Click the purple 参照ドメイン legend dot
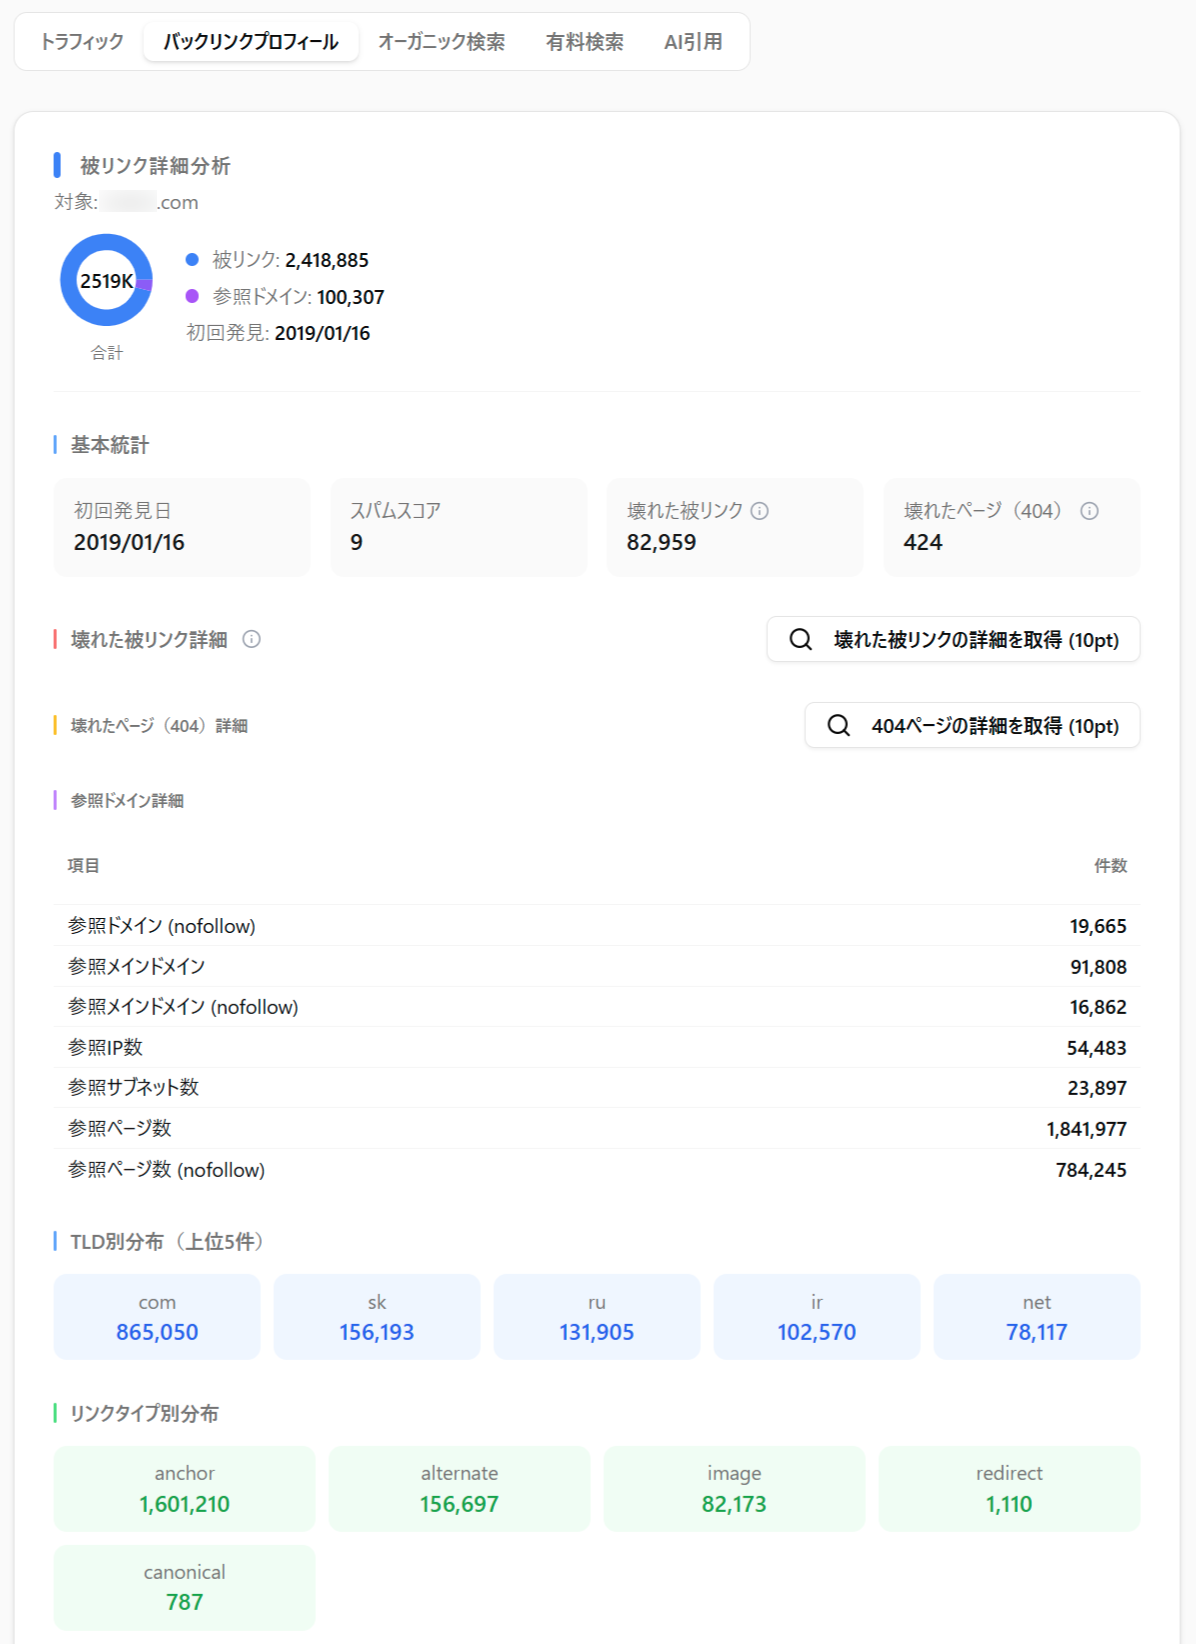Screen dimensions: 1196x1644 coord(192,296)
